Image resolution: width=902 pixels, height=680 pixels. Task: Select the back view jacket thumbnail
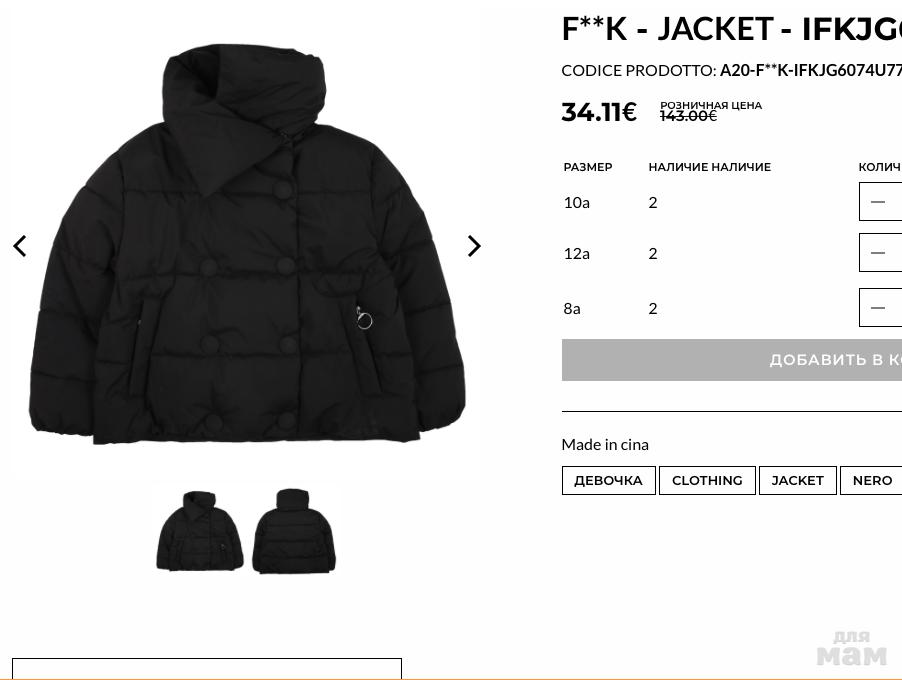[x=294, y=530]
